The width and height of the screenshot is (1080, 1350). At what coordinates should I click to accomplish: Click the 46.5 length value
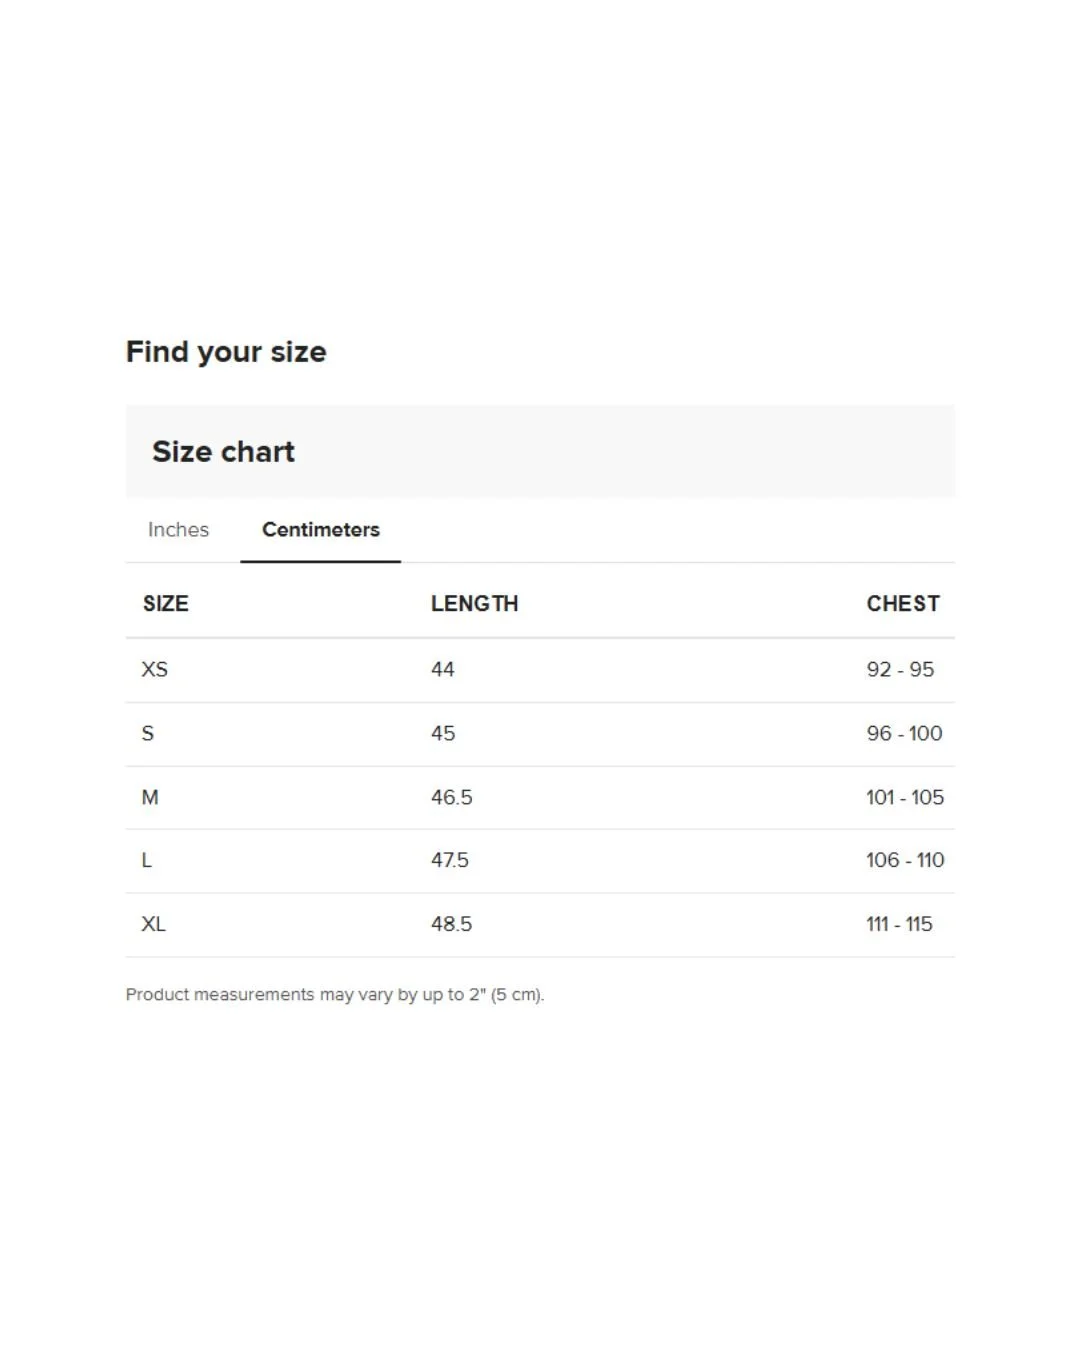pos(452,798)
